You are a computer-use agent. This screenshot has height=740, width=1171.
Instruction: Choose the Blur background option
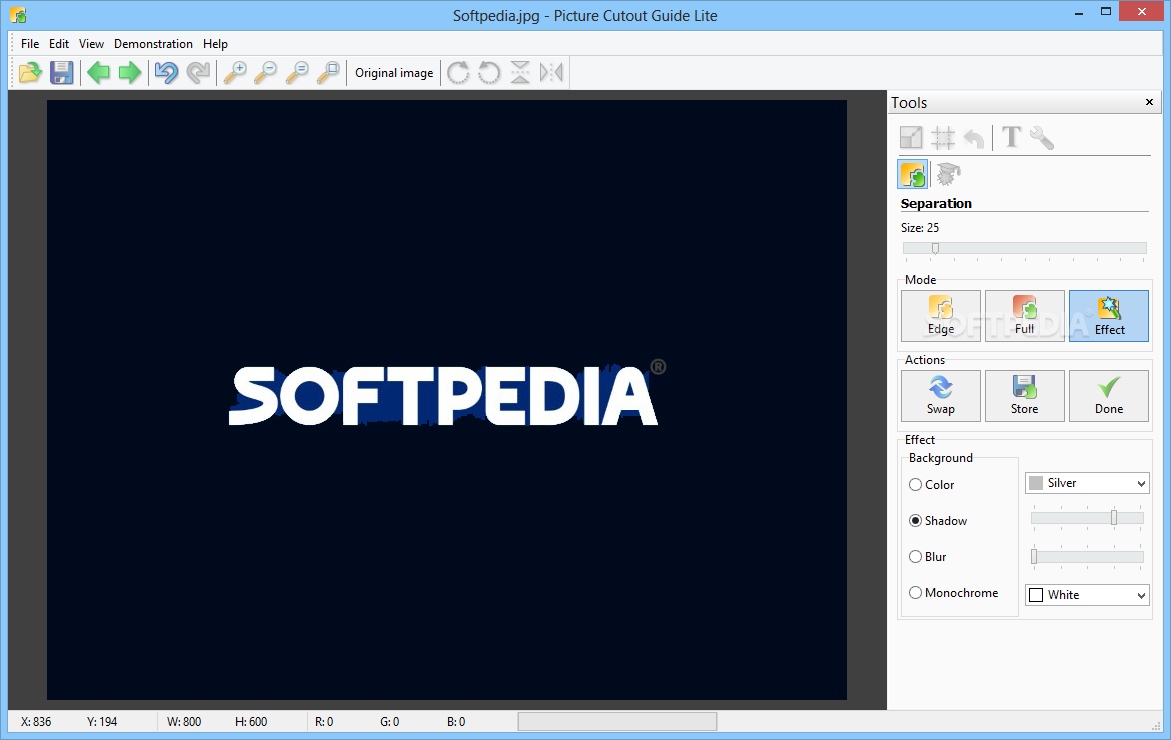click(915, 556)
